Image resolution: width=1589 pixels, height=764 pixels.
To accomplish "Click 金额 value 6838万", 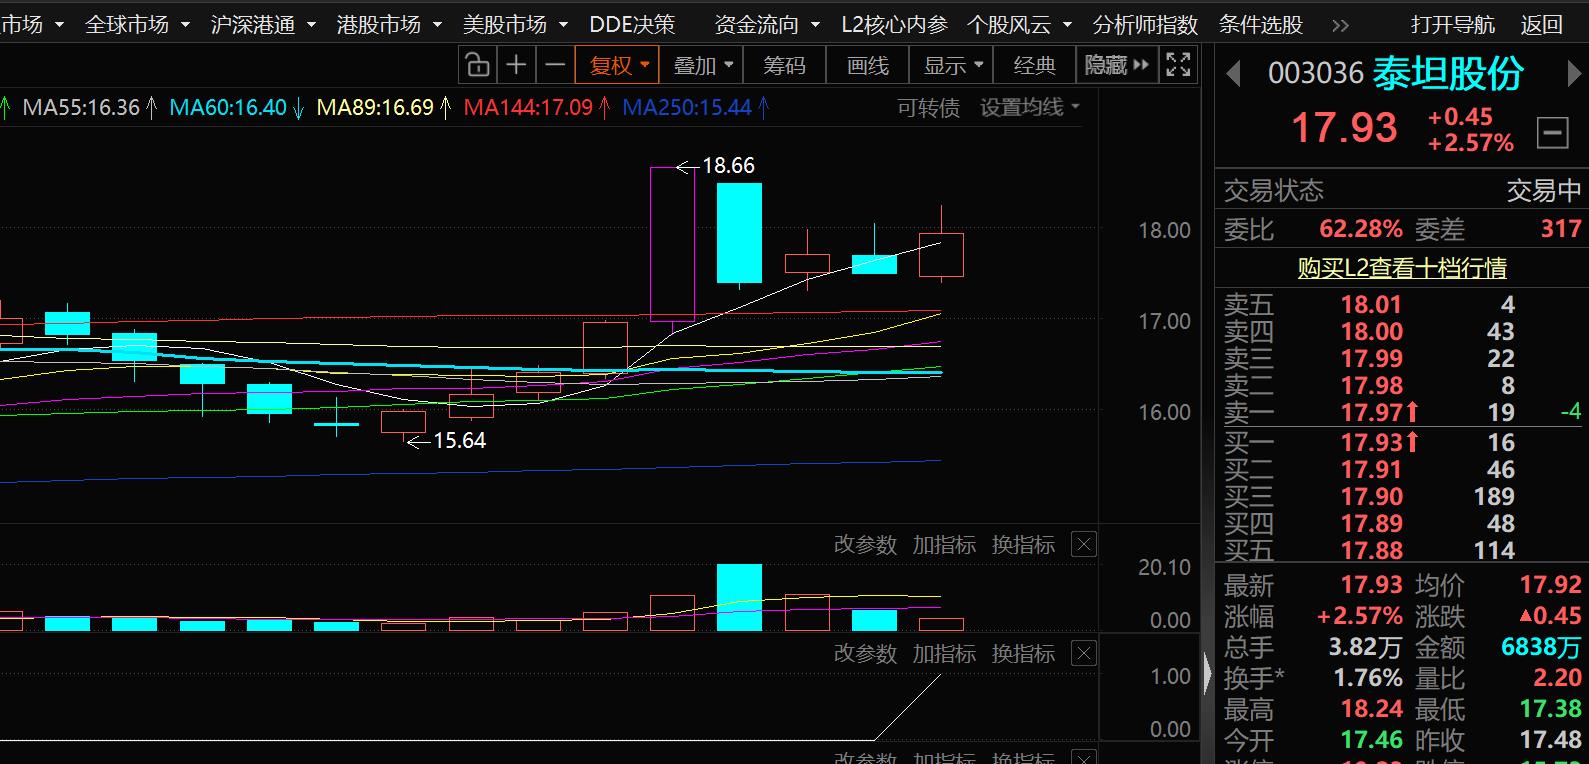I will (1541, 647).
